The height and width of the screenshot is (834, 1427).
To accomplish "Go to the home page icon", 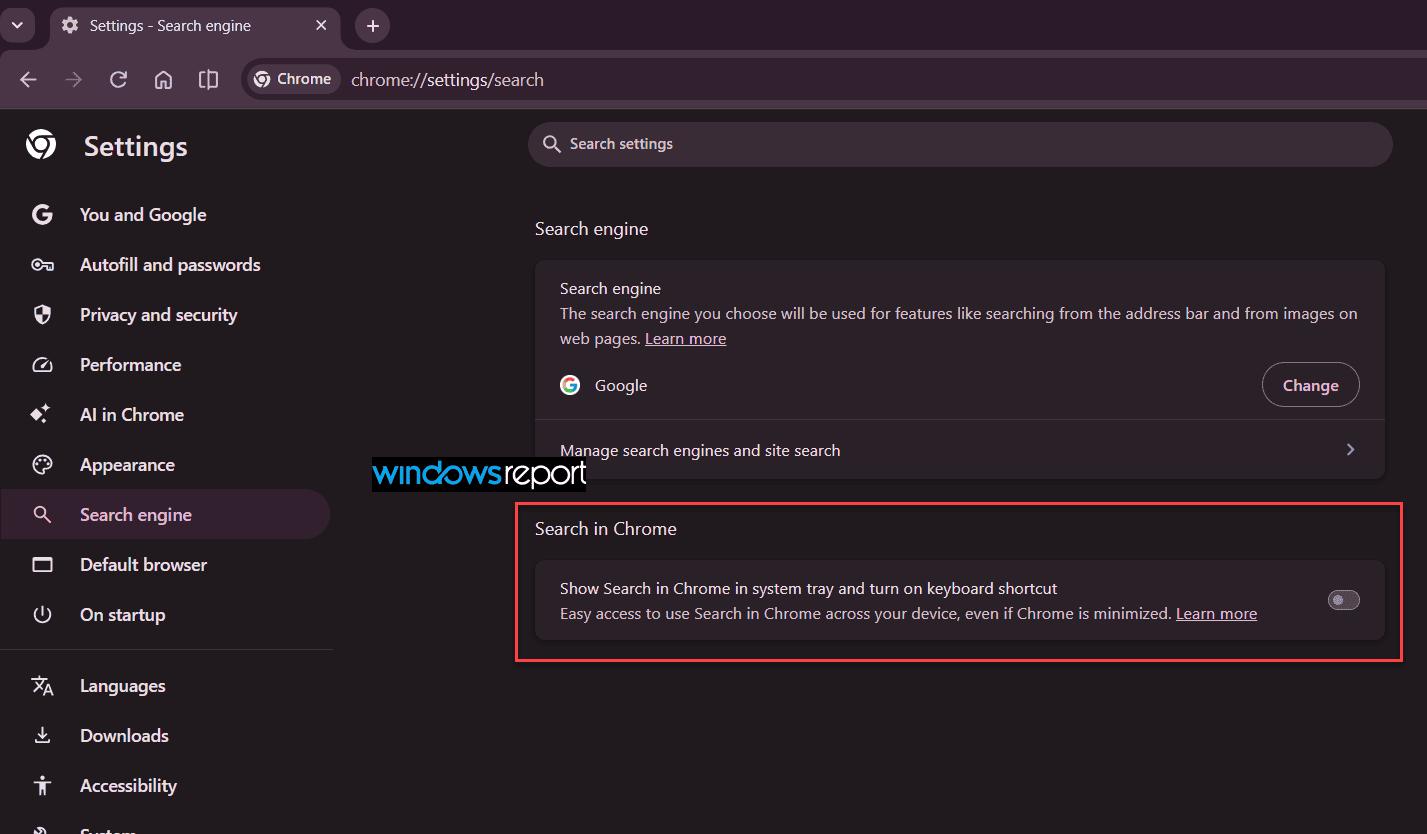I will [x=164, y=80].
